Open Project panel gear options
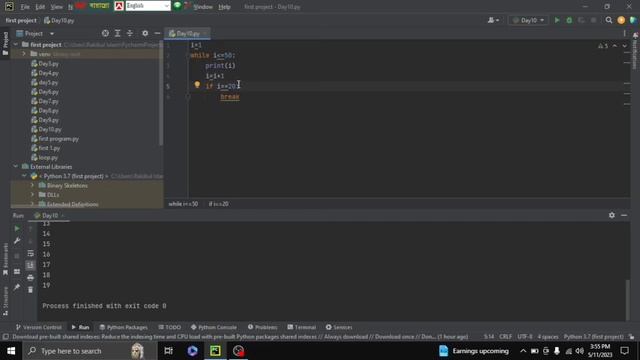 coord(145,33)
